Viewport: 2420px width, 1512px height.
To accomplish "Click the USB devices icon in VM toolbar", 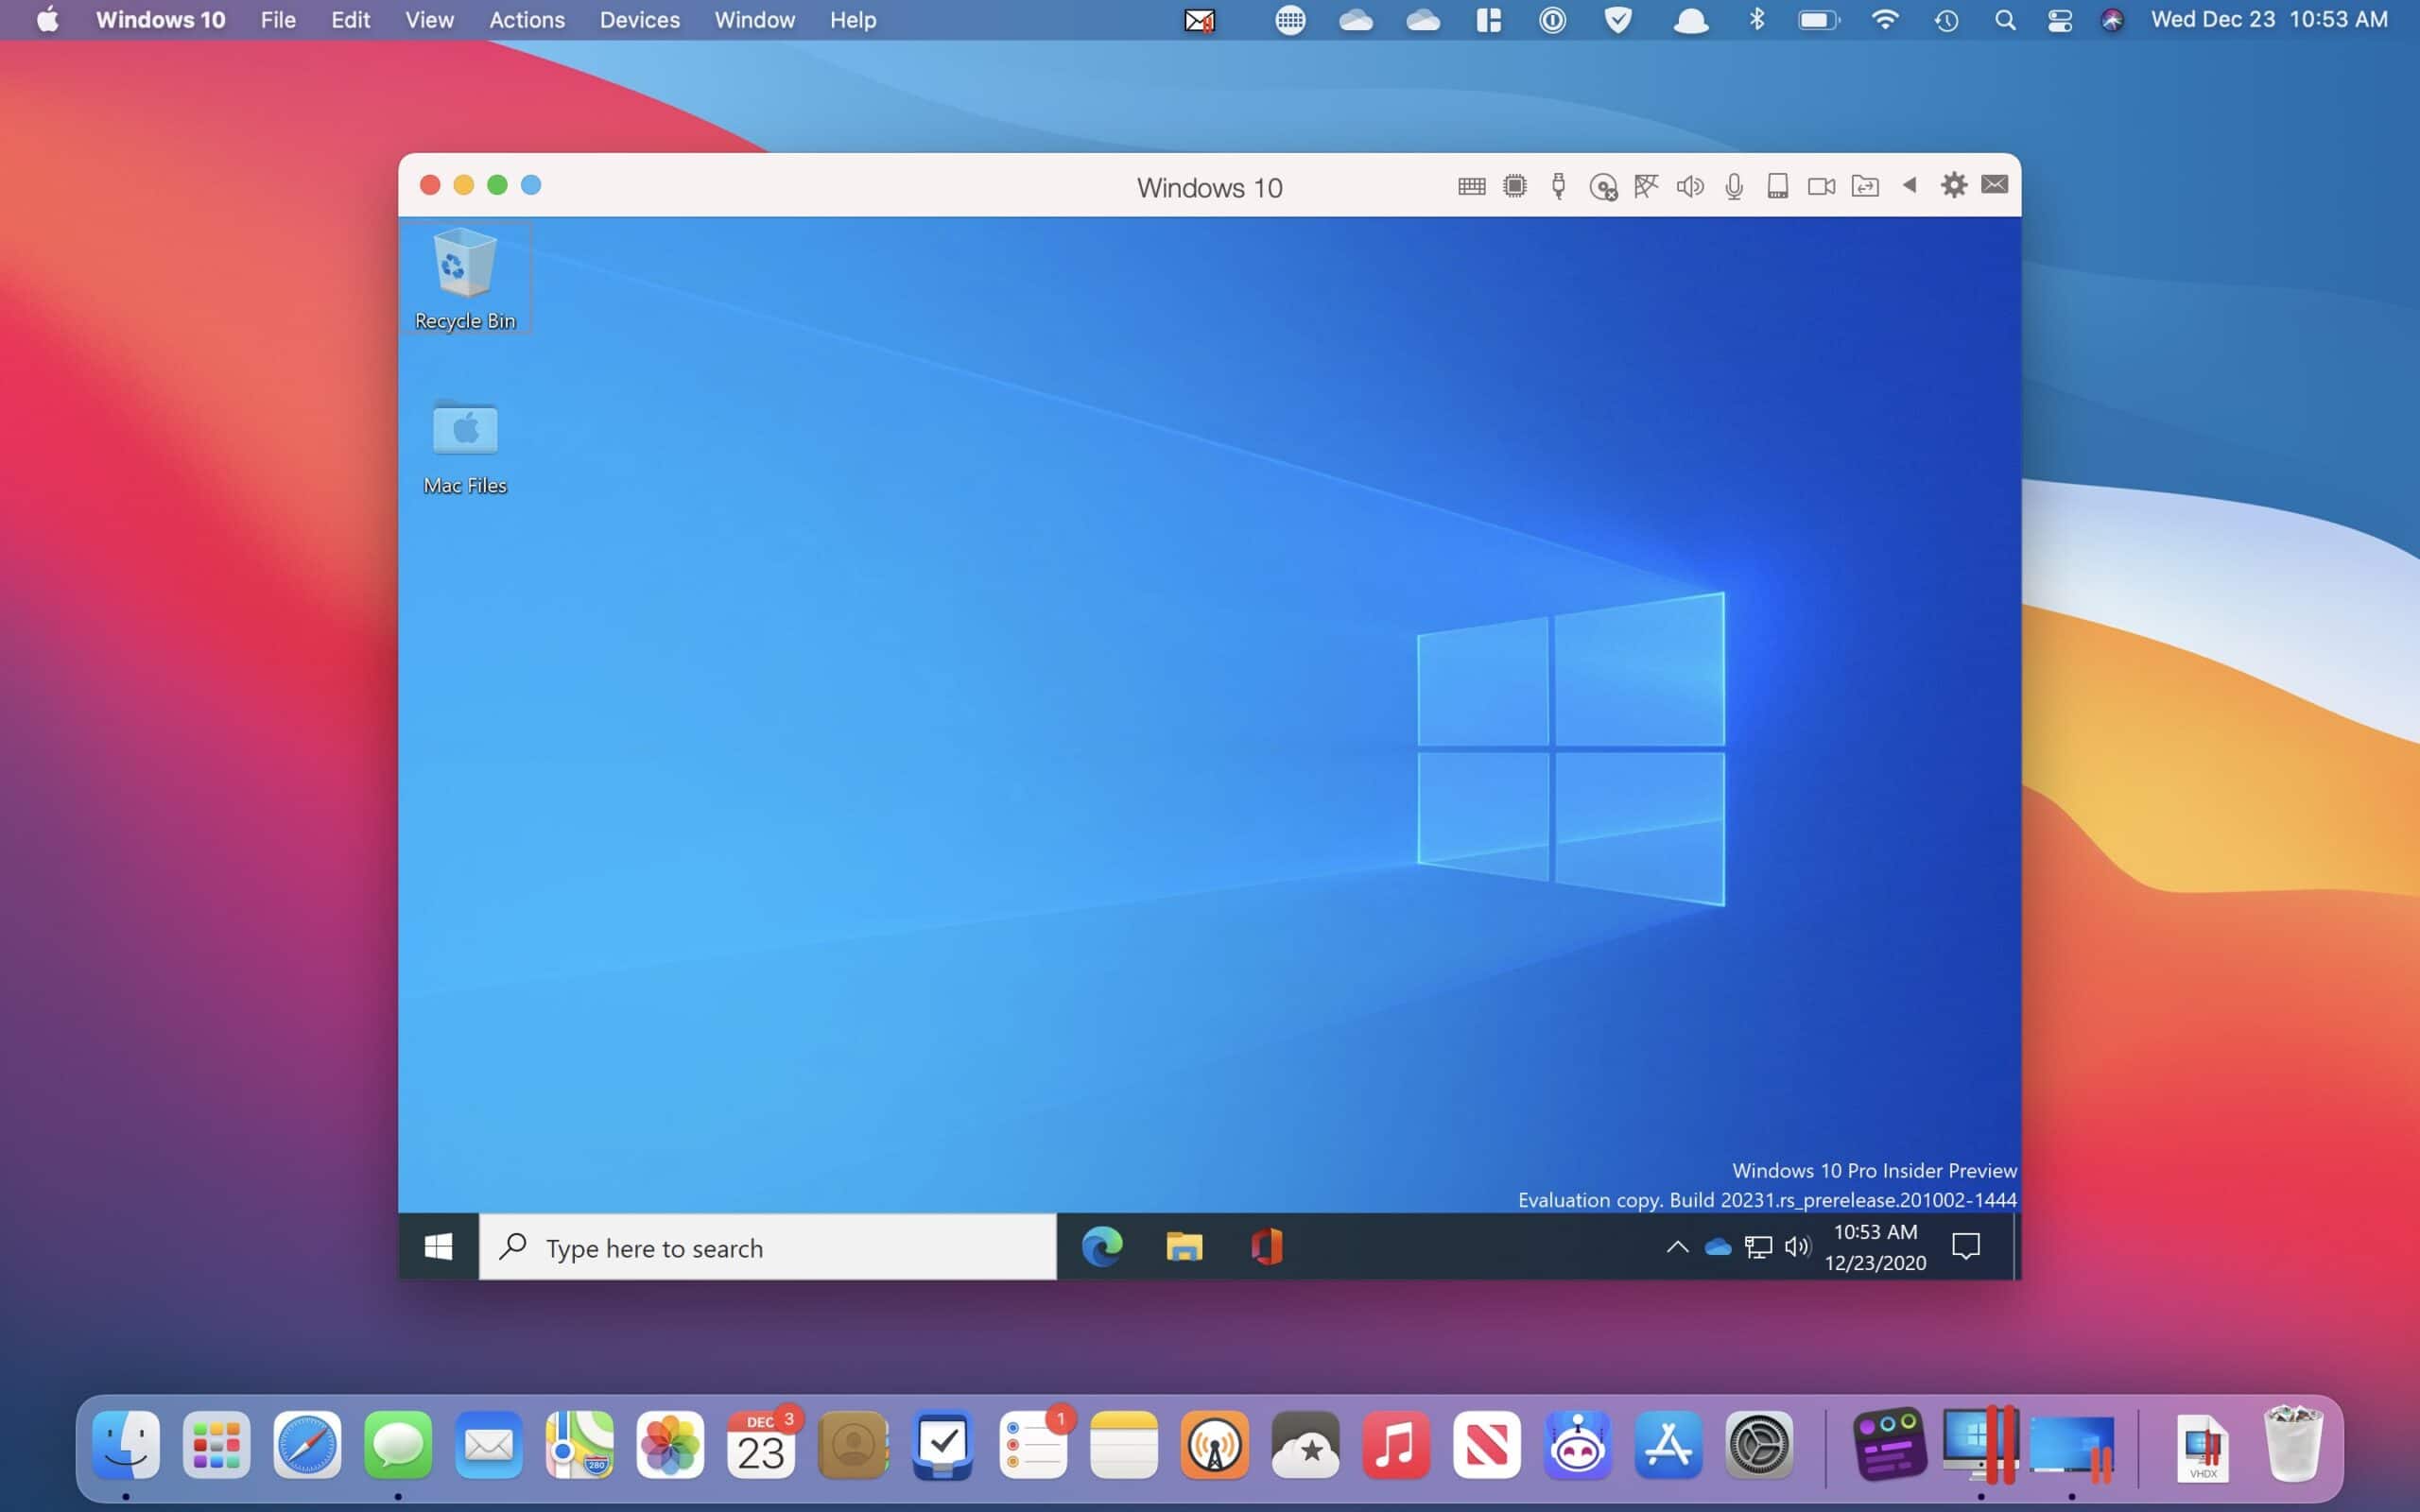I will pos(1558,186).
